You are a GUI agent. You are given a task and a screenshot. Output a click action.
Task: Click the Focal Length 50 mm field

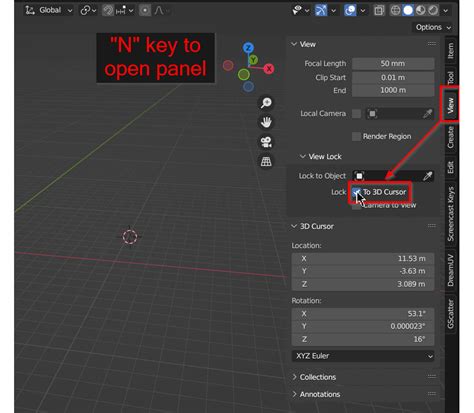393,64
